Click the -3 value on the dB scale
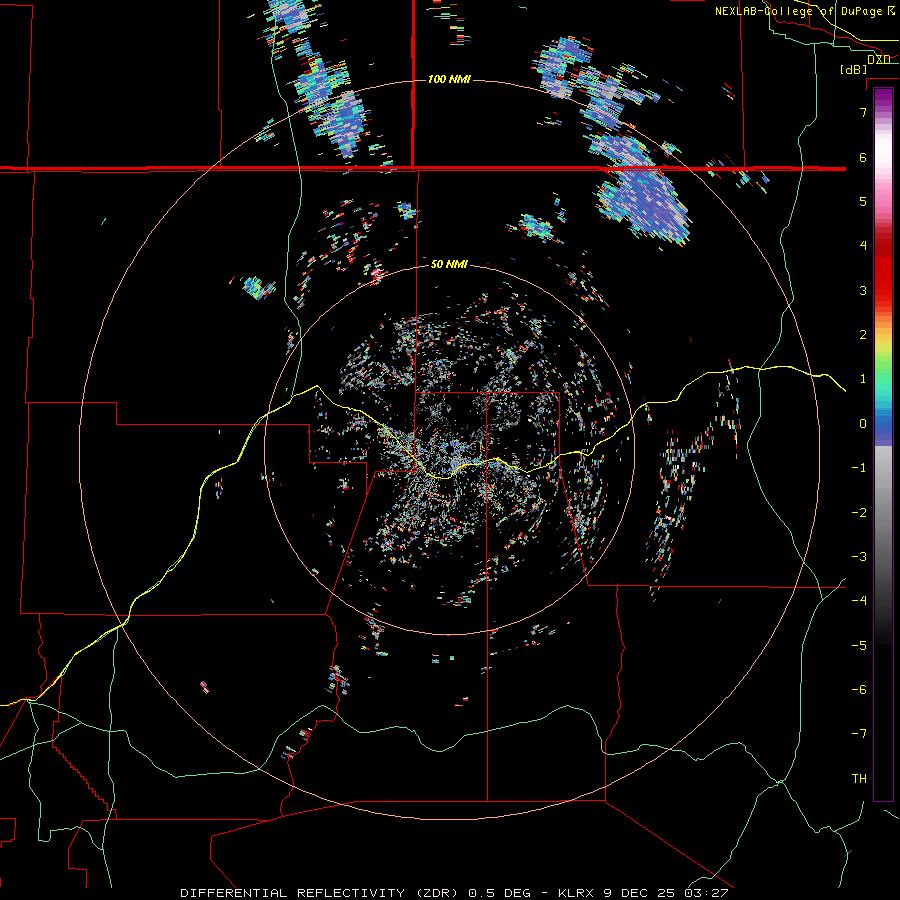Viewport: 900px width, 900px height. coord(859,556)
